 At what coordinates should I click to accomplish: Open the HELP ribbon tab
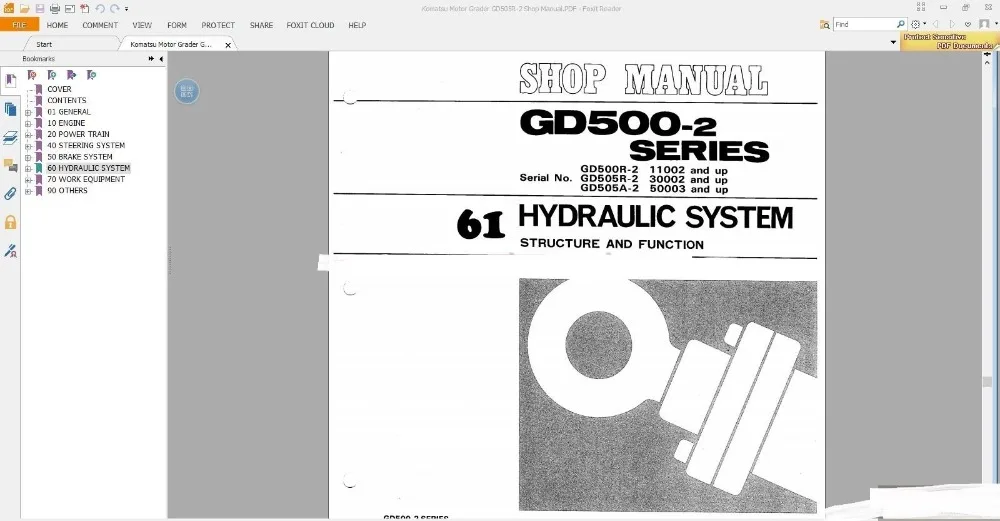coord(357,25)
